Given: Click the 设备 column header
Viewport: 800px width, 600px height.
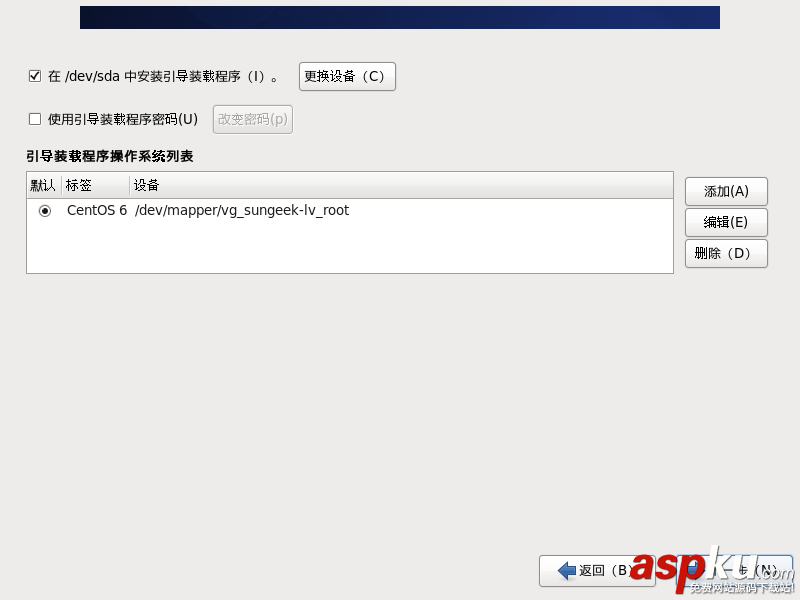Looking at the screenshot, I should [x=146, y=185].
